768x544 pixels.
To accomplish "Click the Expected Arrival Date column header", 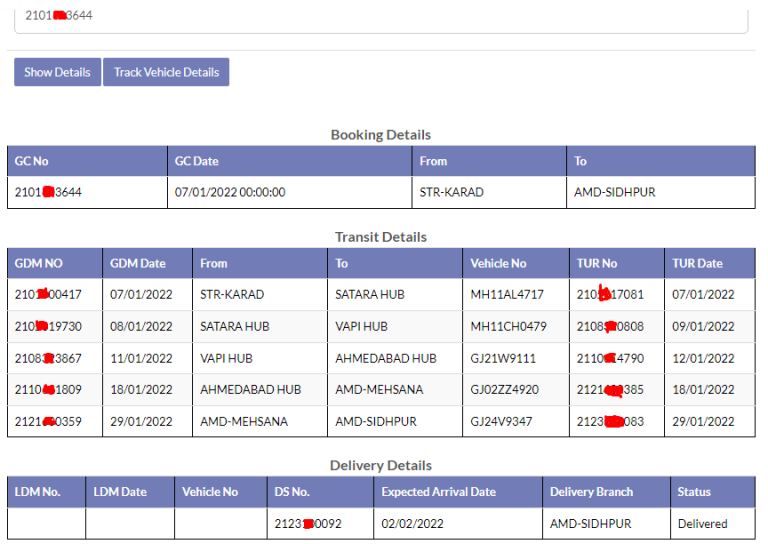I will pos(438,492).
